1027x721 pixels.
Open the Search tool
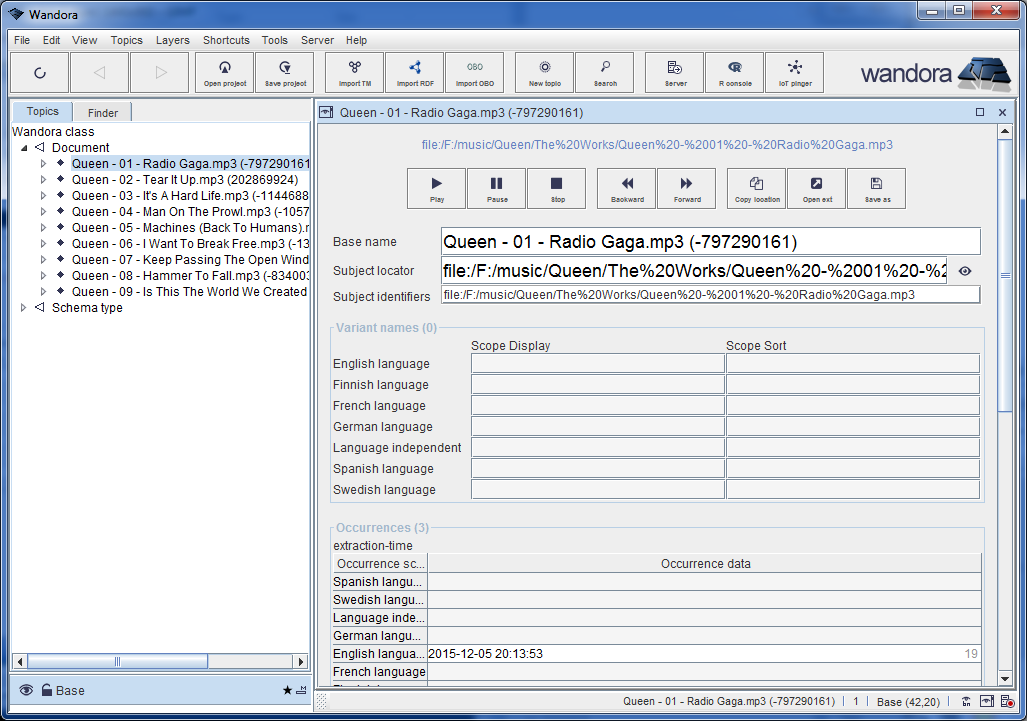[x=604, y=72]
